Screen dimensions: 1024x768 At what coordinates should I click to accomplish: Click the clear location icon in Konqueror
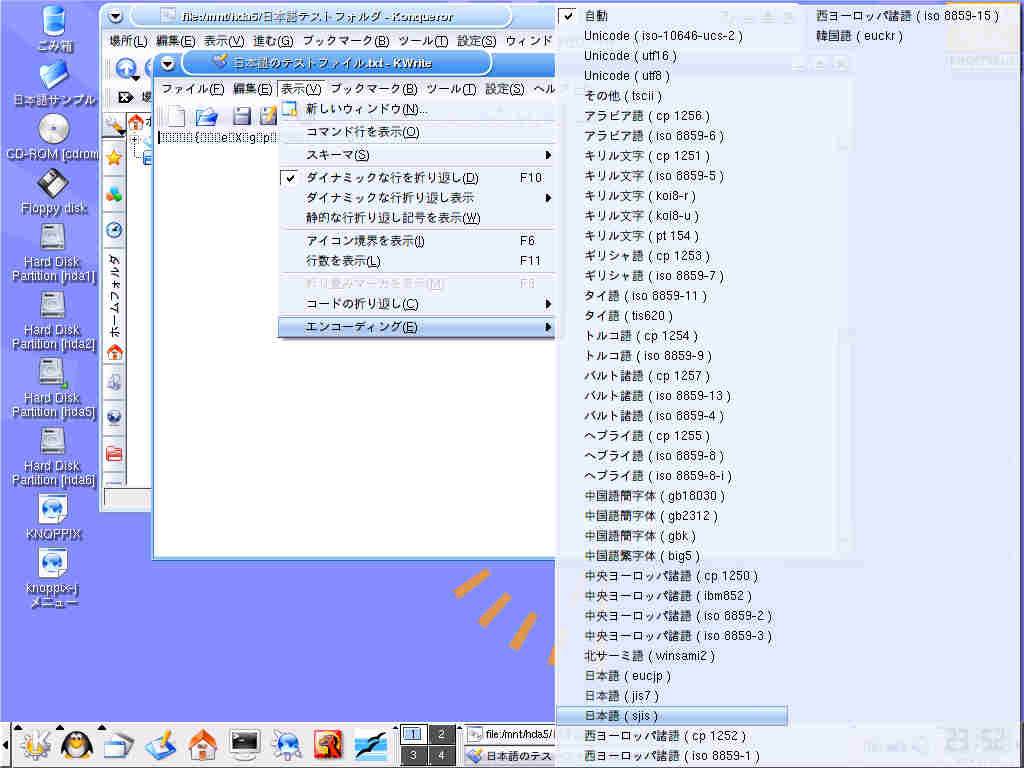click(x=125, y=98)
